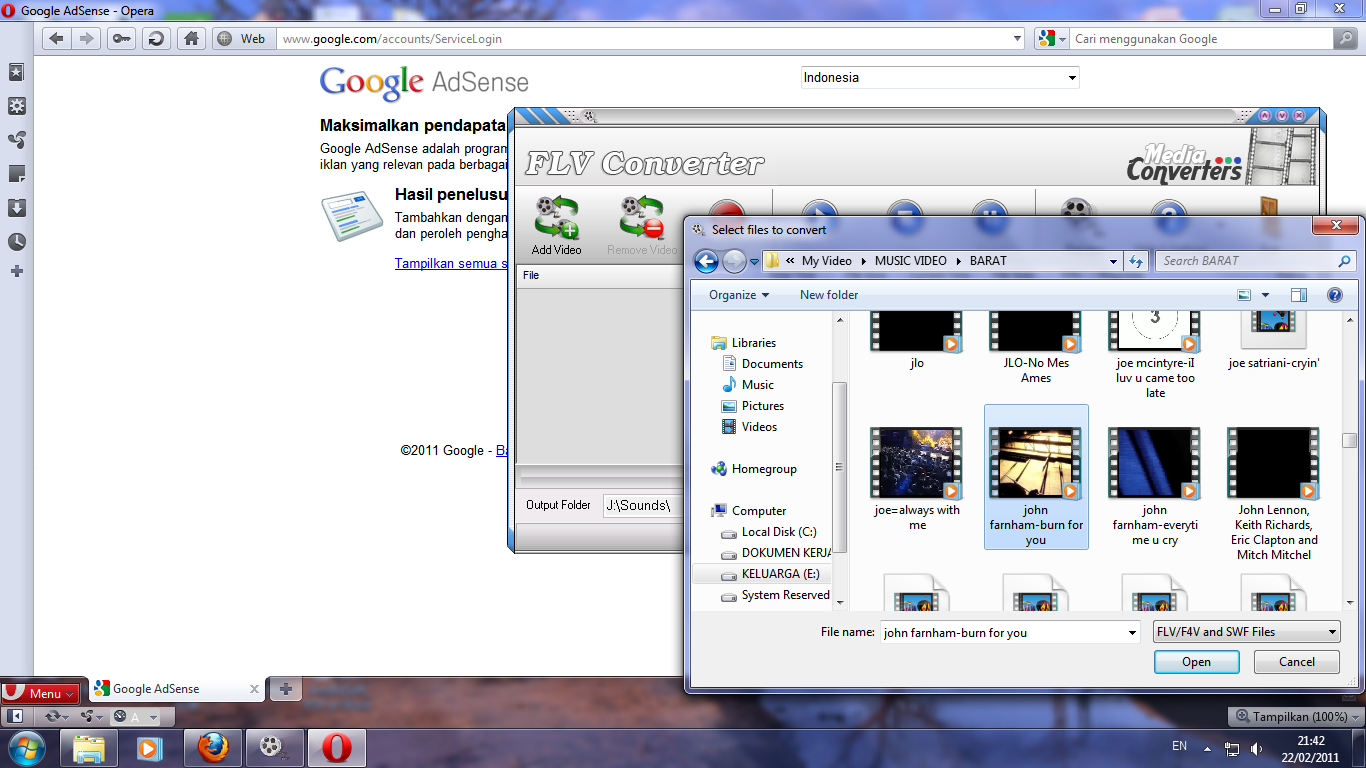Image resolution: width=1366 pixels, height=768 pixels.
Task: Select the Google AdSense tab
Action: coord(177,689)
